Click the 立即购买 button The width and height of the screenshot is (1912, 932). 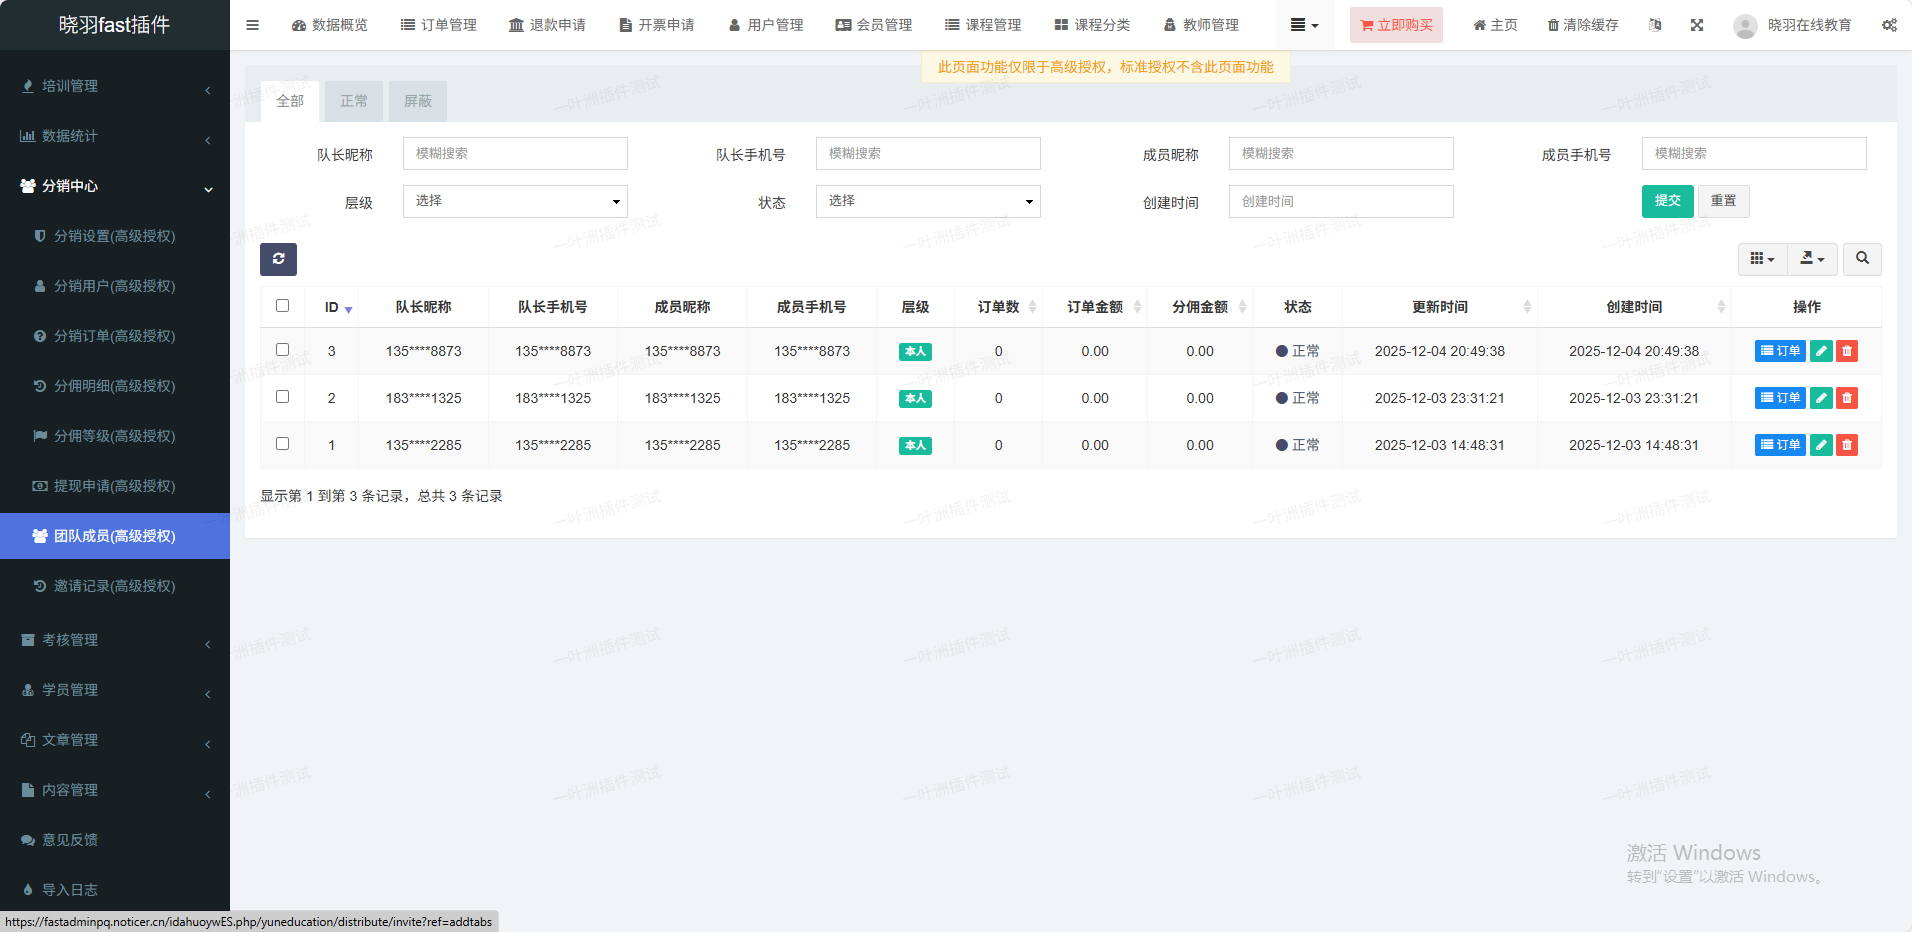(1396, 25)
